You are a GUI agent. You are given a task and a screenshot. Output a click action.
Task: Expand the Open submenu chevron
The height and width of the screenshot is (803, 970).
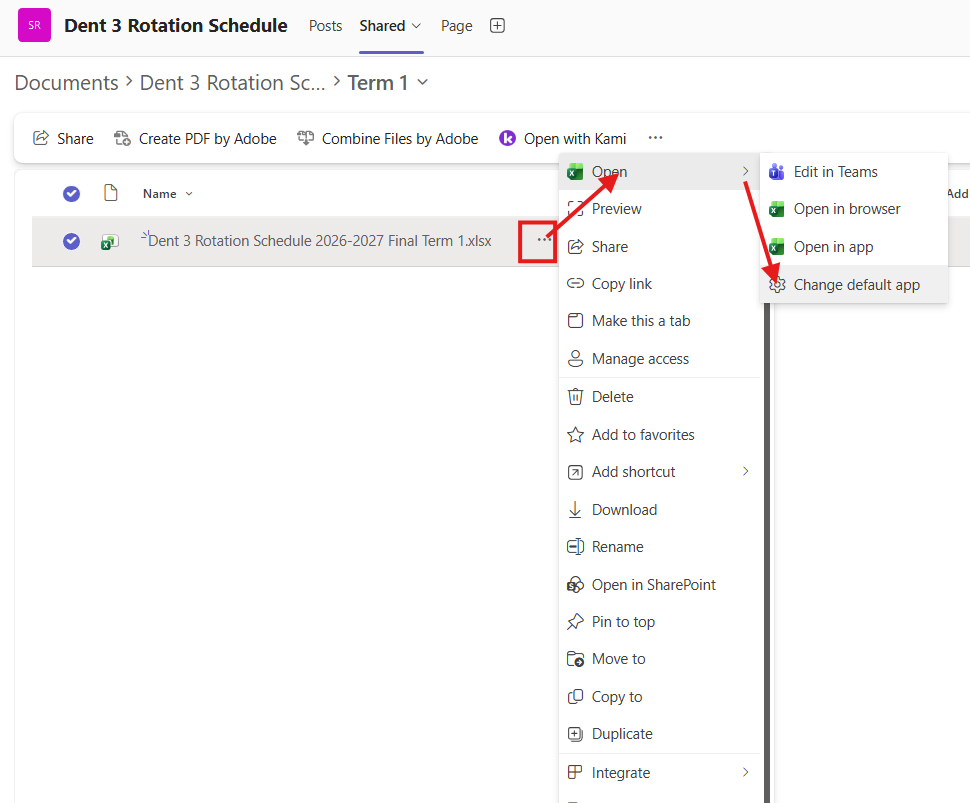pyautogui.click(x=745, y=171)
